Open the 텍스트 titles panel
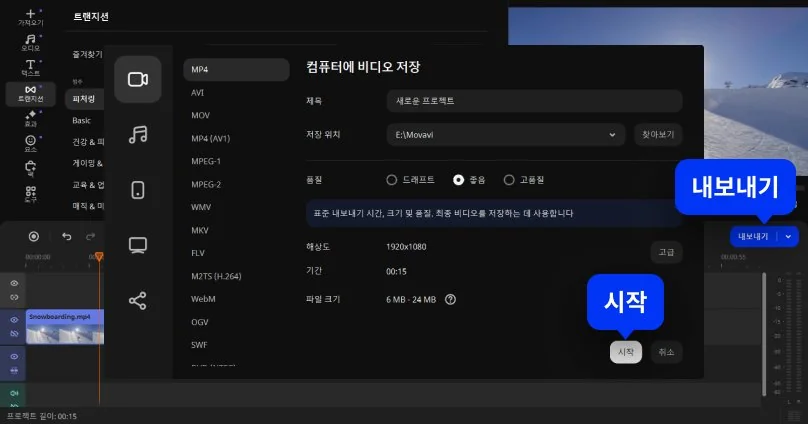808x424 pixels. [x=30, y=67]
